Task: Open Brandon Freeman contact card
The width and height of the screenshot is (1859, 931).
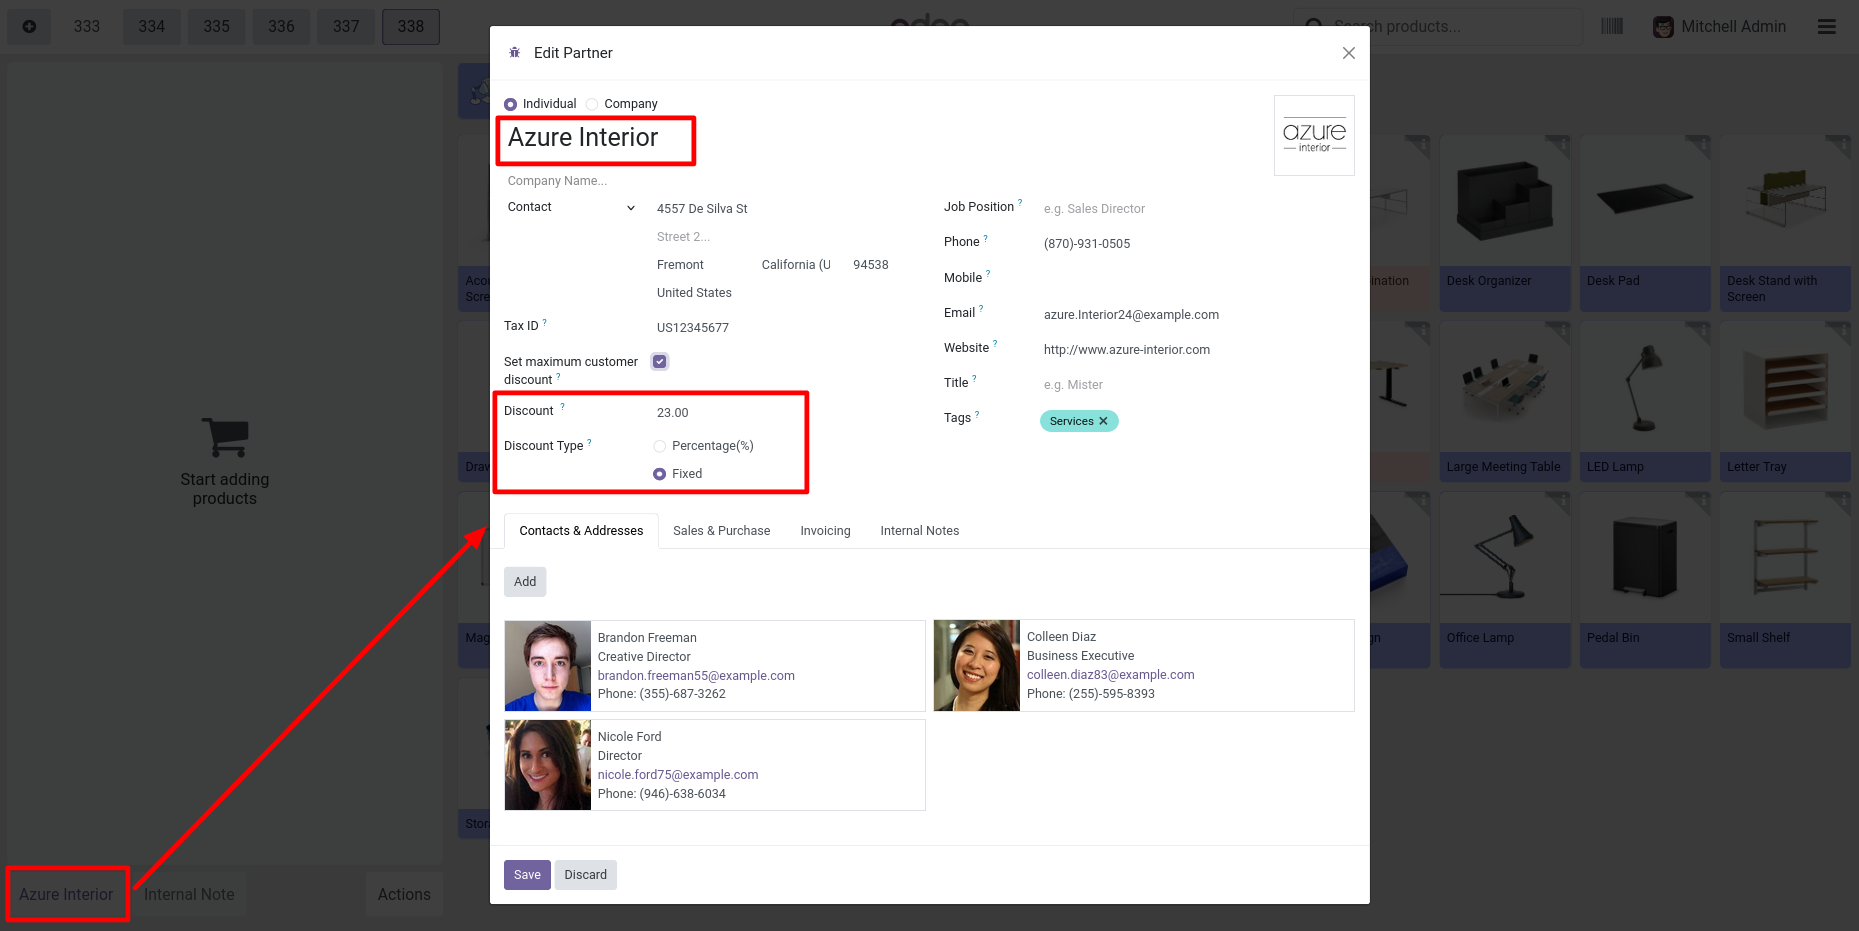Action: click(715, 666)
